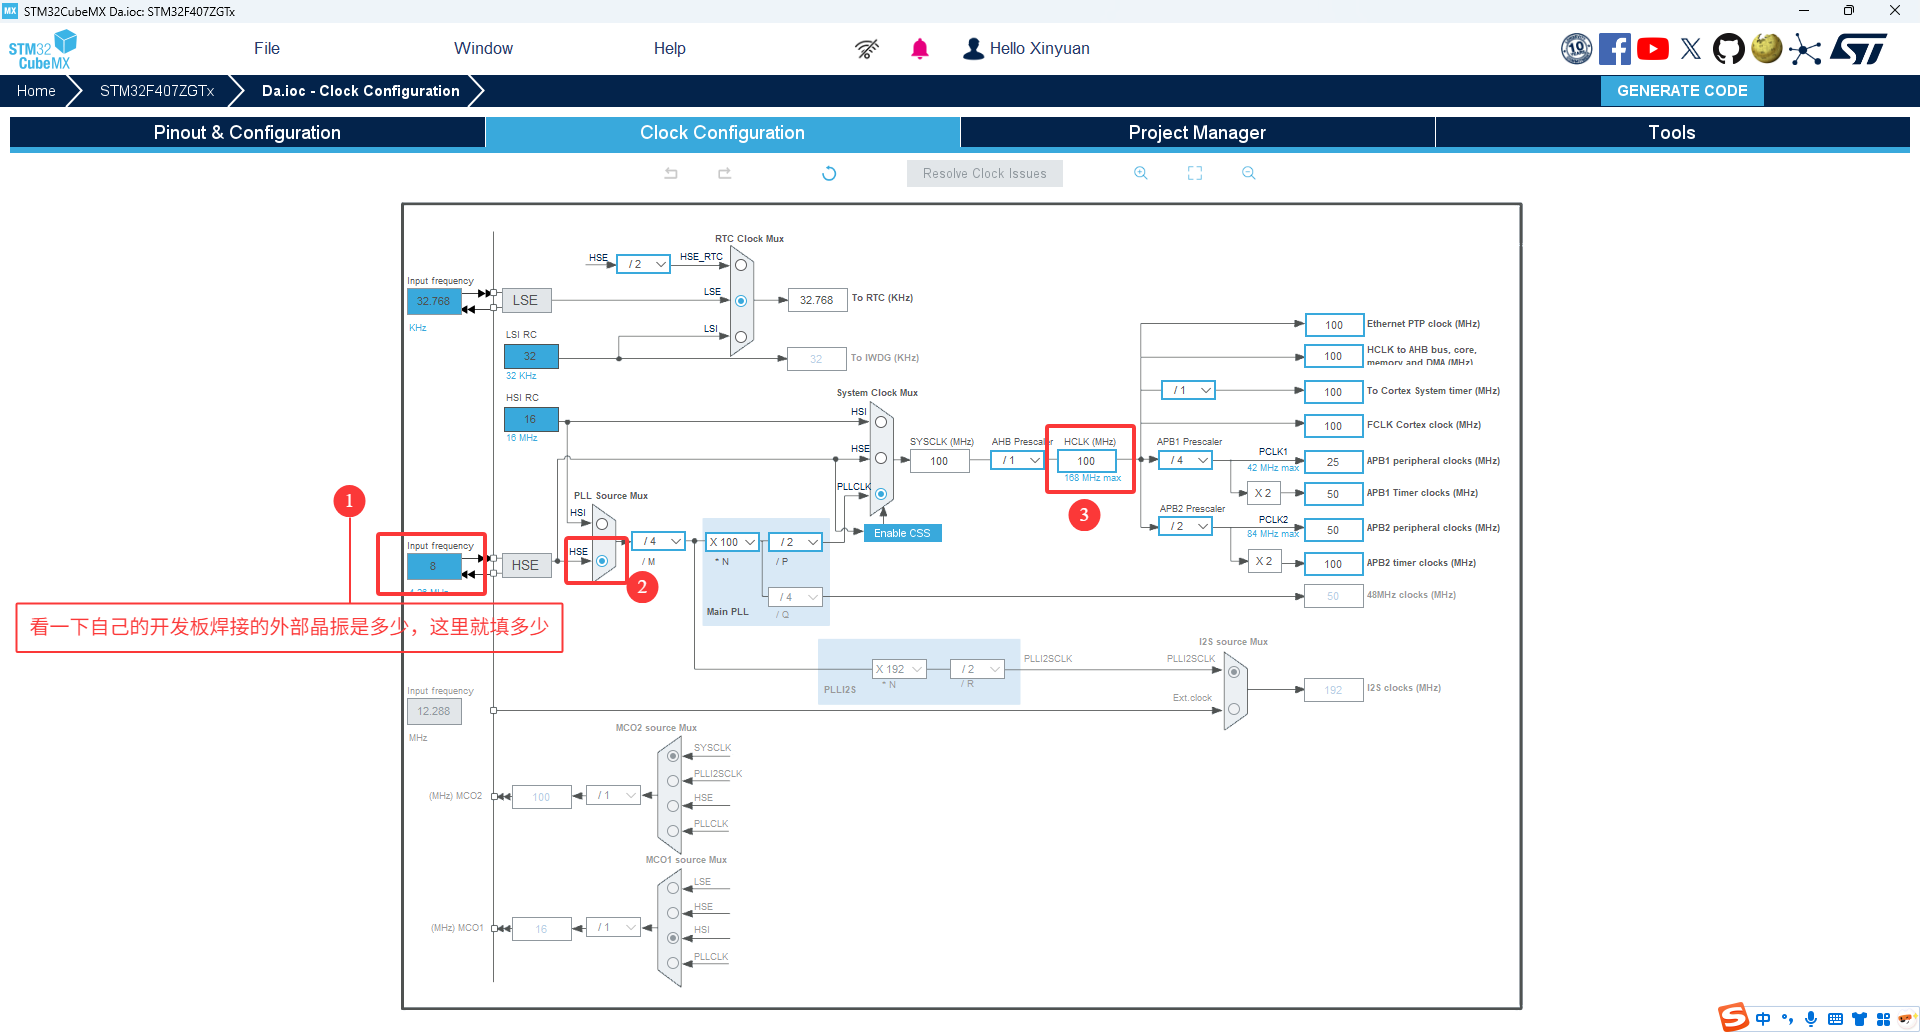Open the Facebook link icon

[1615, 49]
